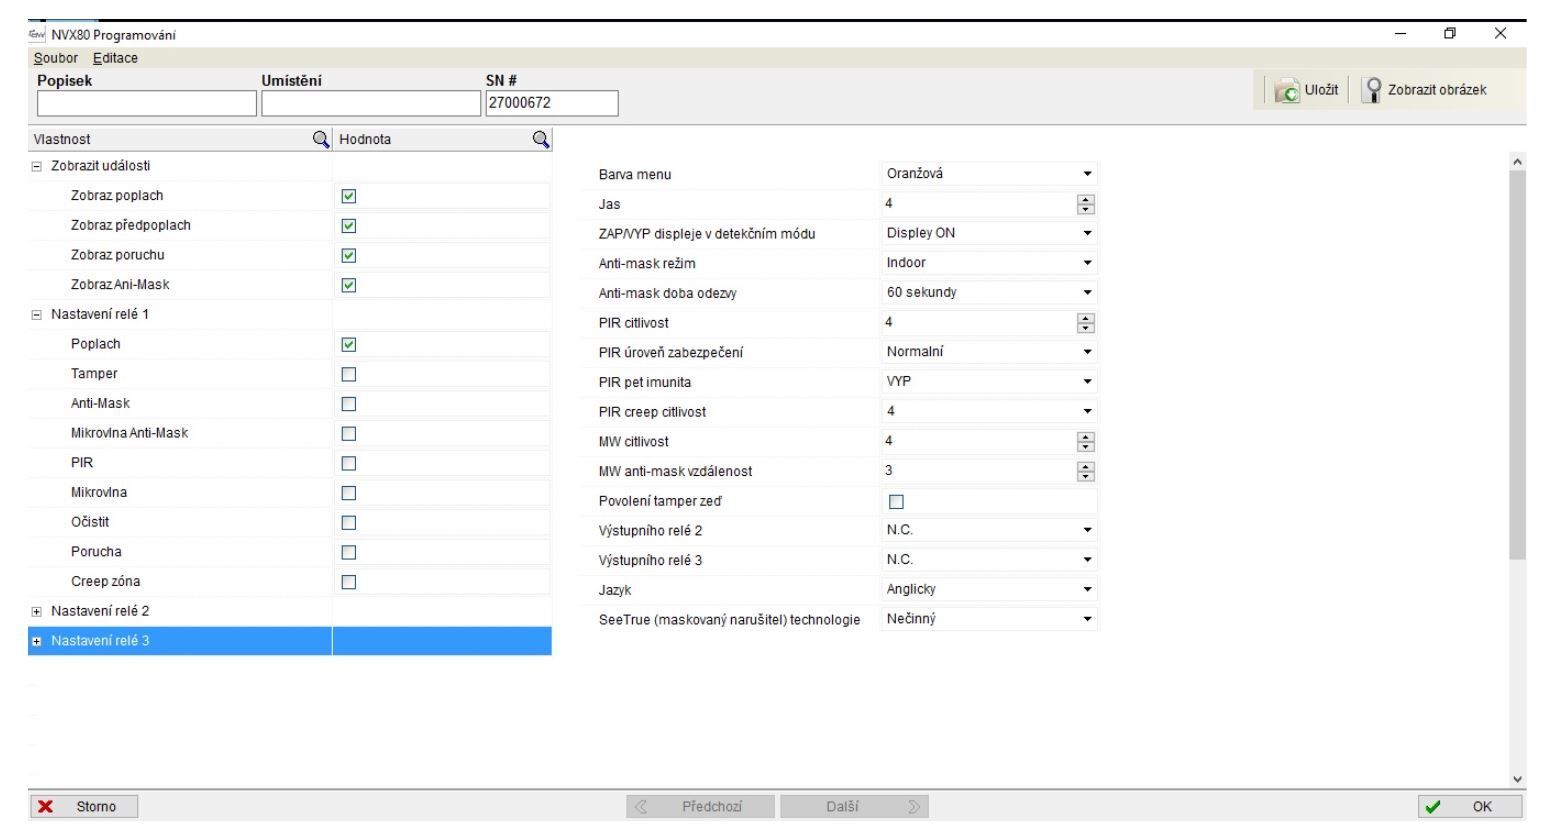Expand Nastavení relé 2 tree node
Viewport: 1555px width, 830px height.
pyautogui.click(x=37, y=611)
